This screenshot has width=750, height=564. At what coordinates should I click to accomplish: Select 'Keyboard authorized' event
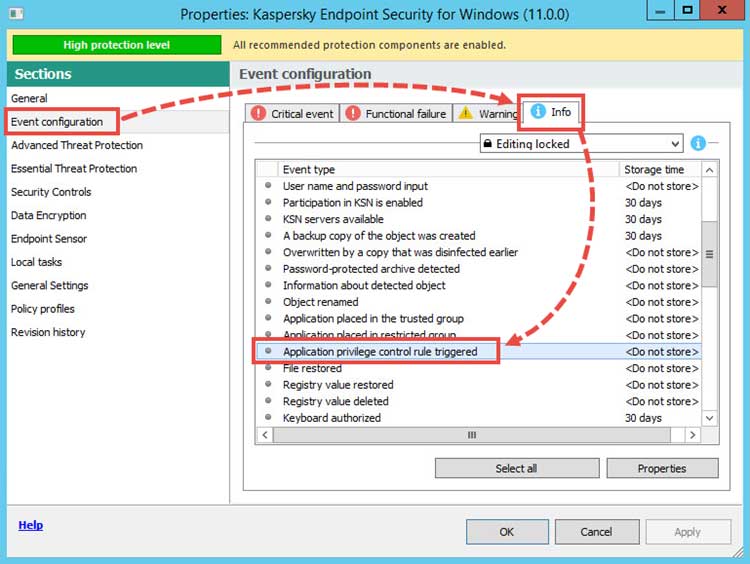pos(478,418)
